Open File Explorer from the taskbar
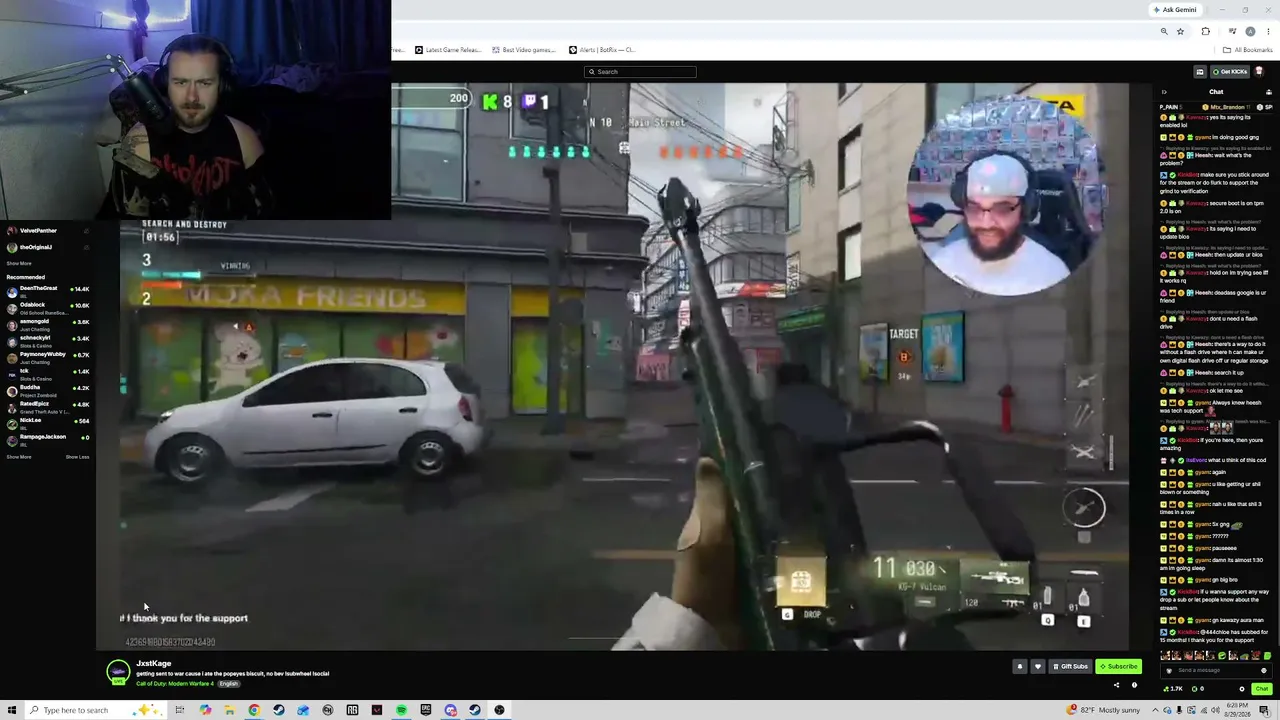1280x720 pixels. [x=230, y=710]
